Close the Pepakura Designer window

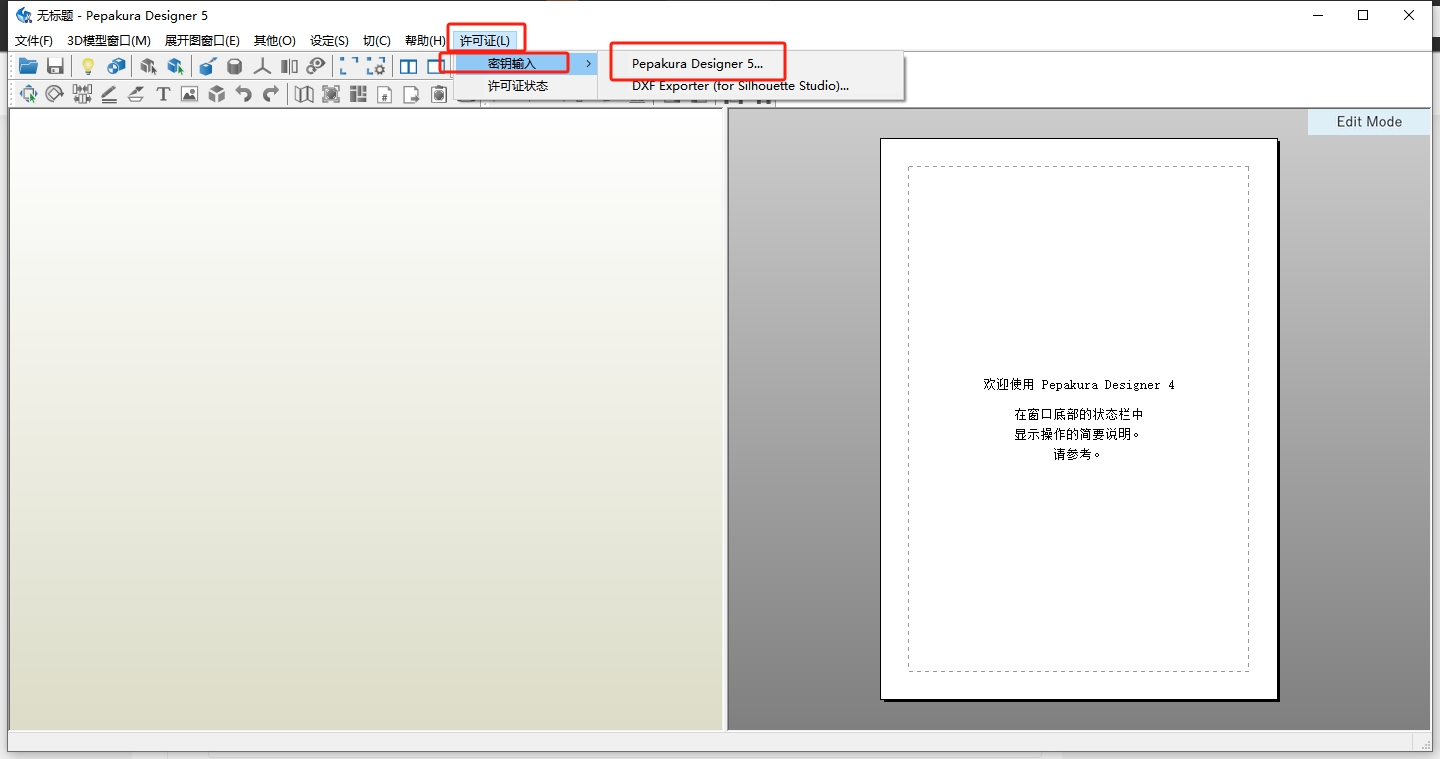(1409, 15)
